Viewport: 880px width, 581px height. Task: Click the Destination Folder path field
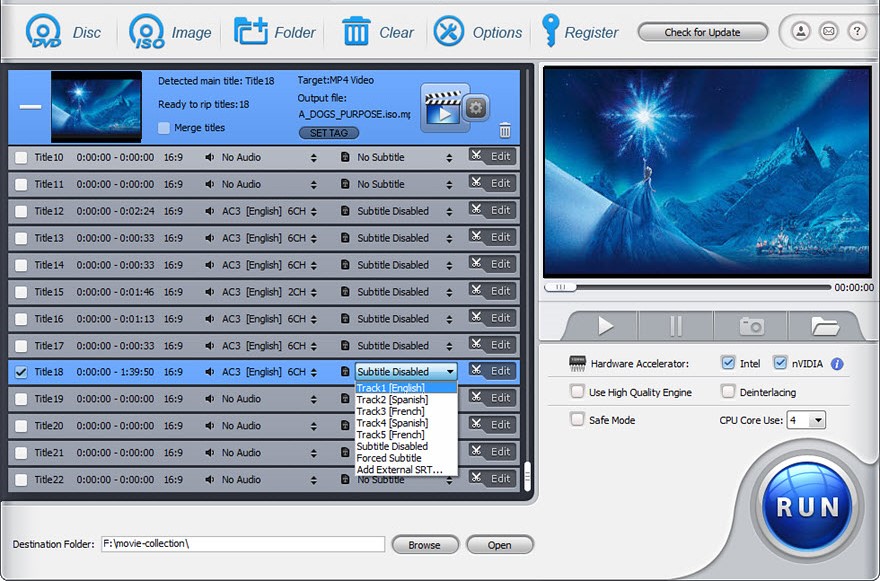pos(242,544)
